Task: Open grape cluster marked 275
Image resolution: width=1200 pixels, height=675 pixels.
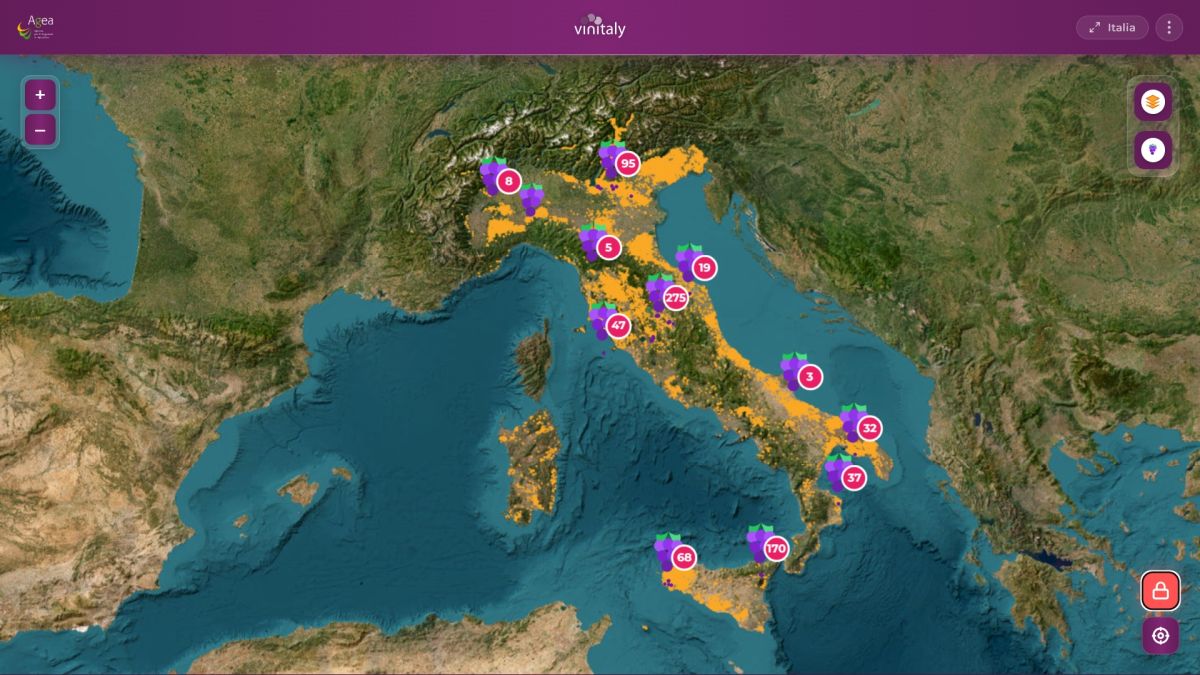Action: click(x=667, y=296)
